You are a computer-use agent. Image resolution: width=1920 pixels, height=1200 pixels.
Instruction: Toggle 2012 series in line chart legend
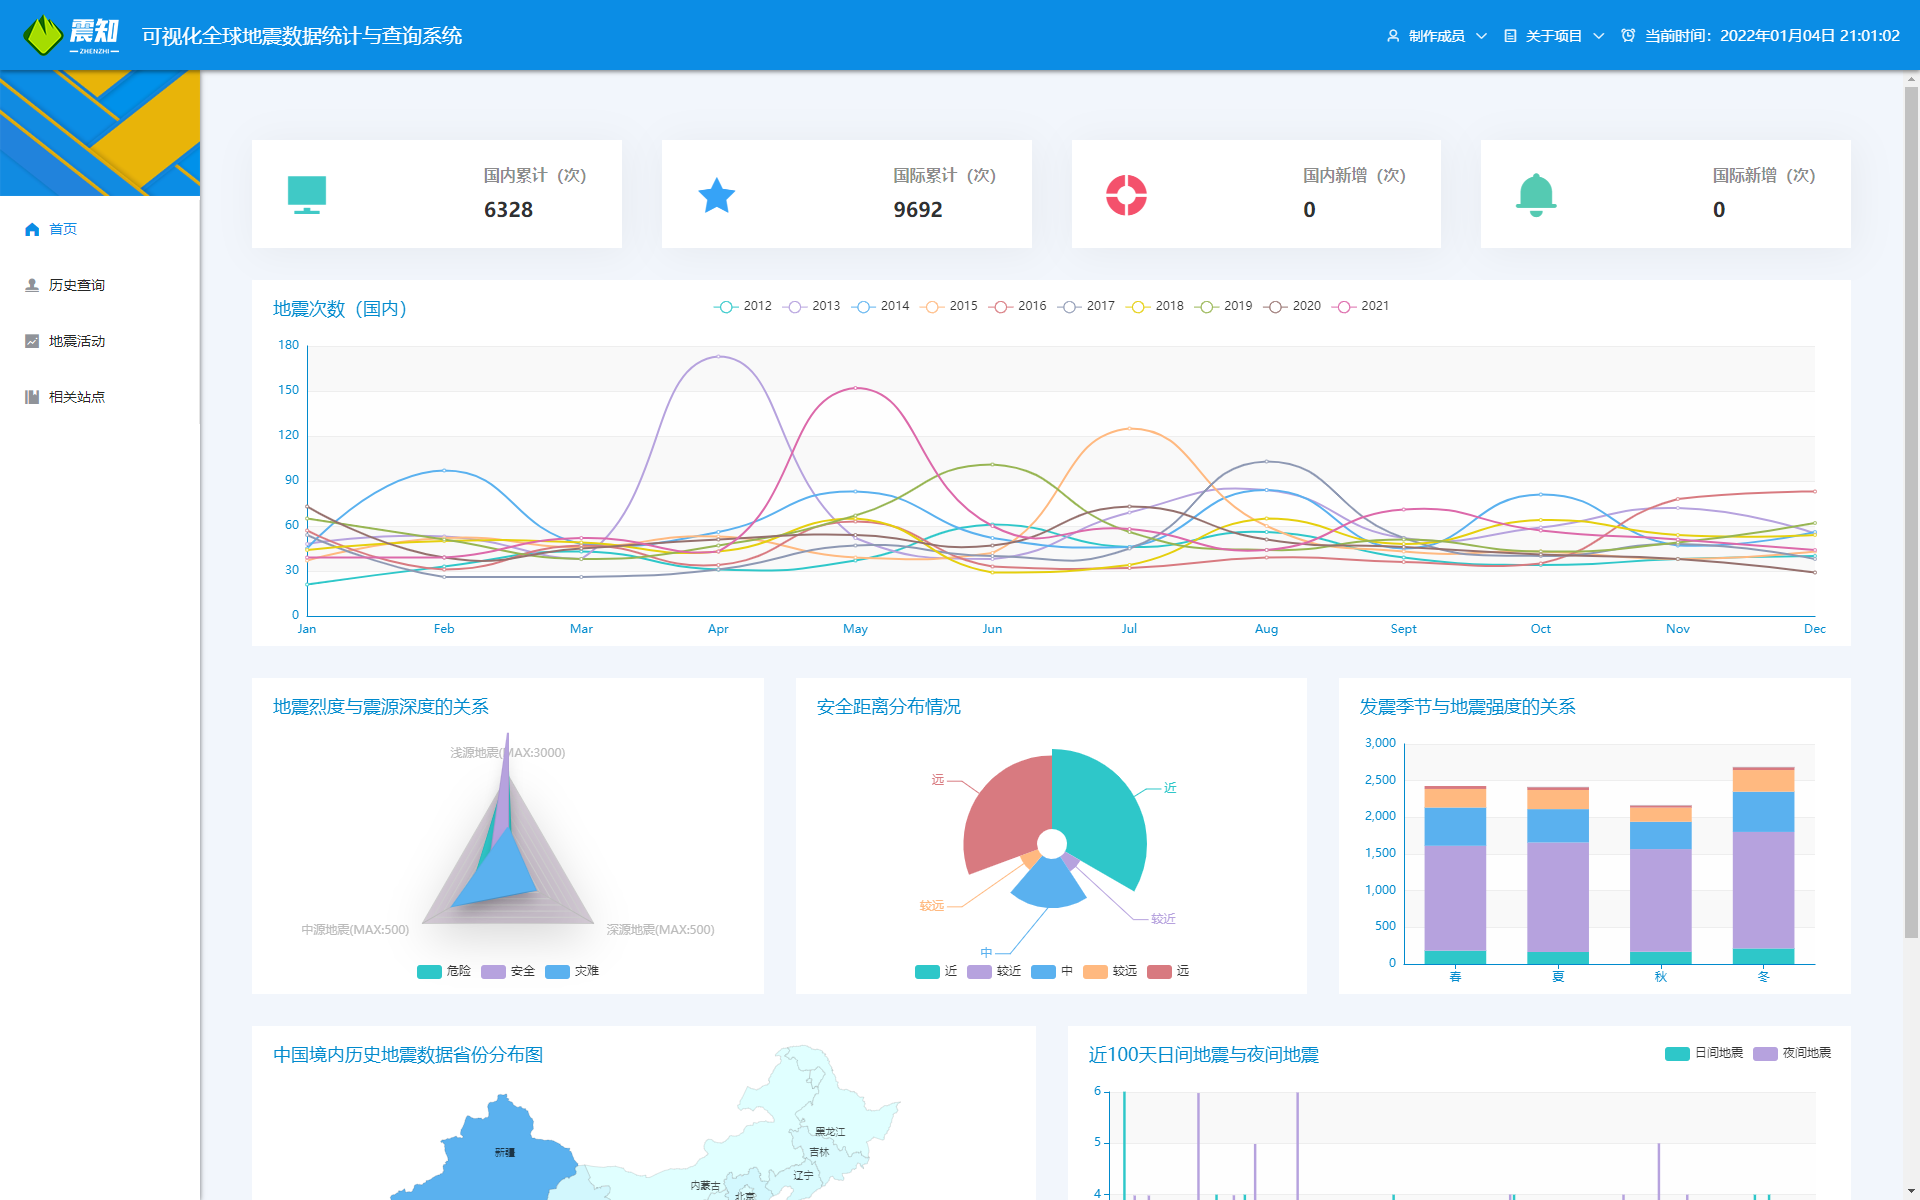(x=742, y=306)
